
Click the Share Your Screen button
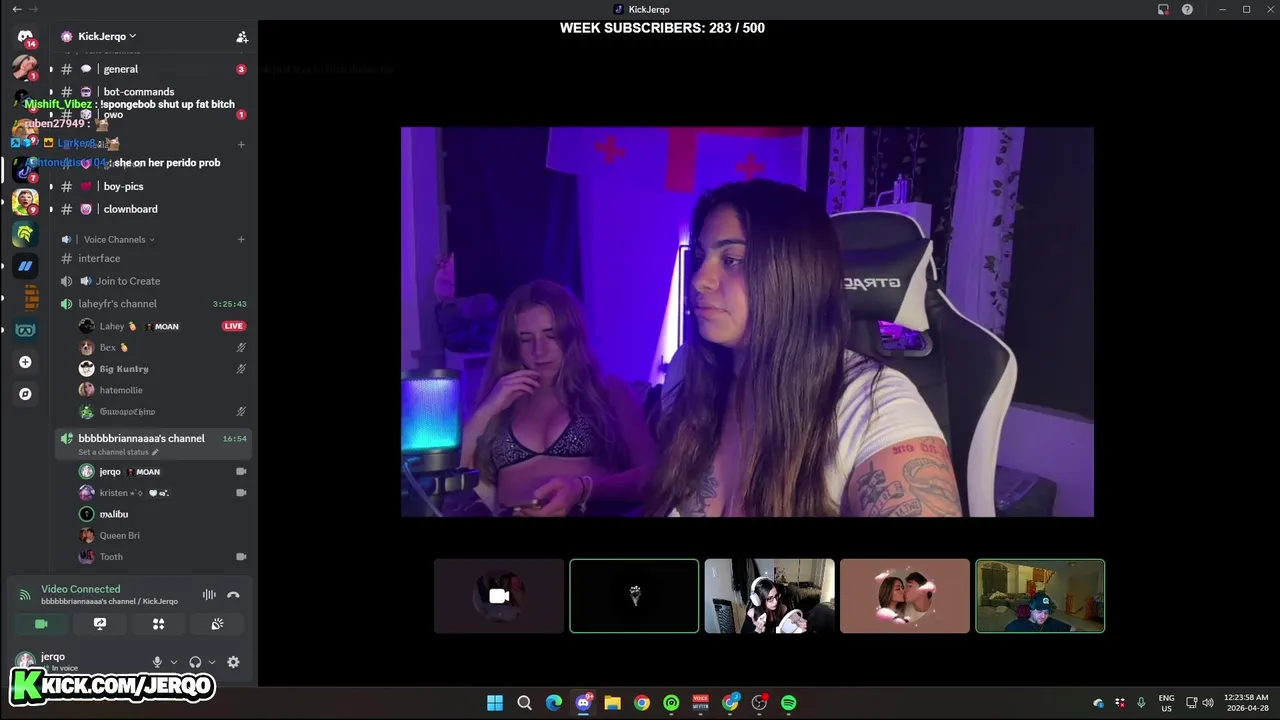(x=100, y=624)
